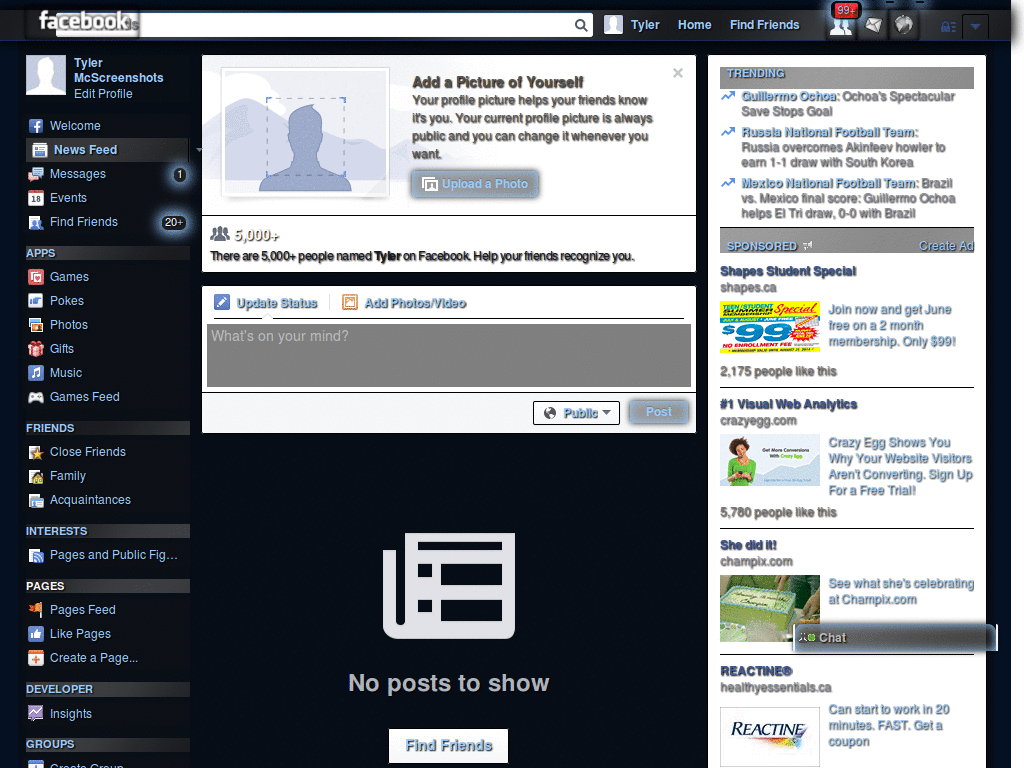The image size is (1024, 768).
Task: Open the notifications globe icon
Action: point(904,25)
